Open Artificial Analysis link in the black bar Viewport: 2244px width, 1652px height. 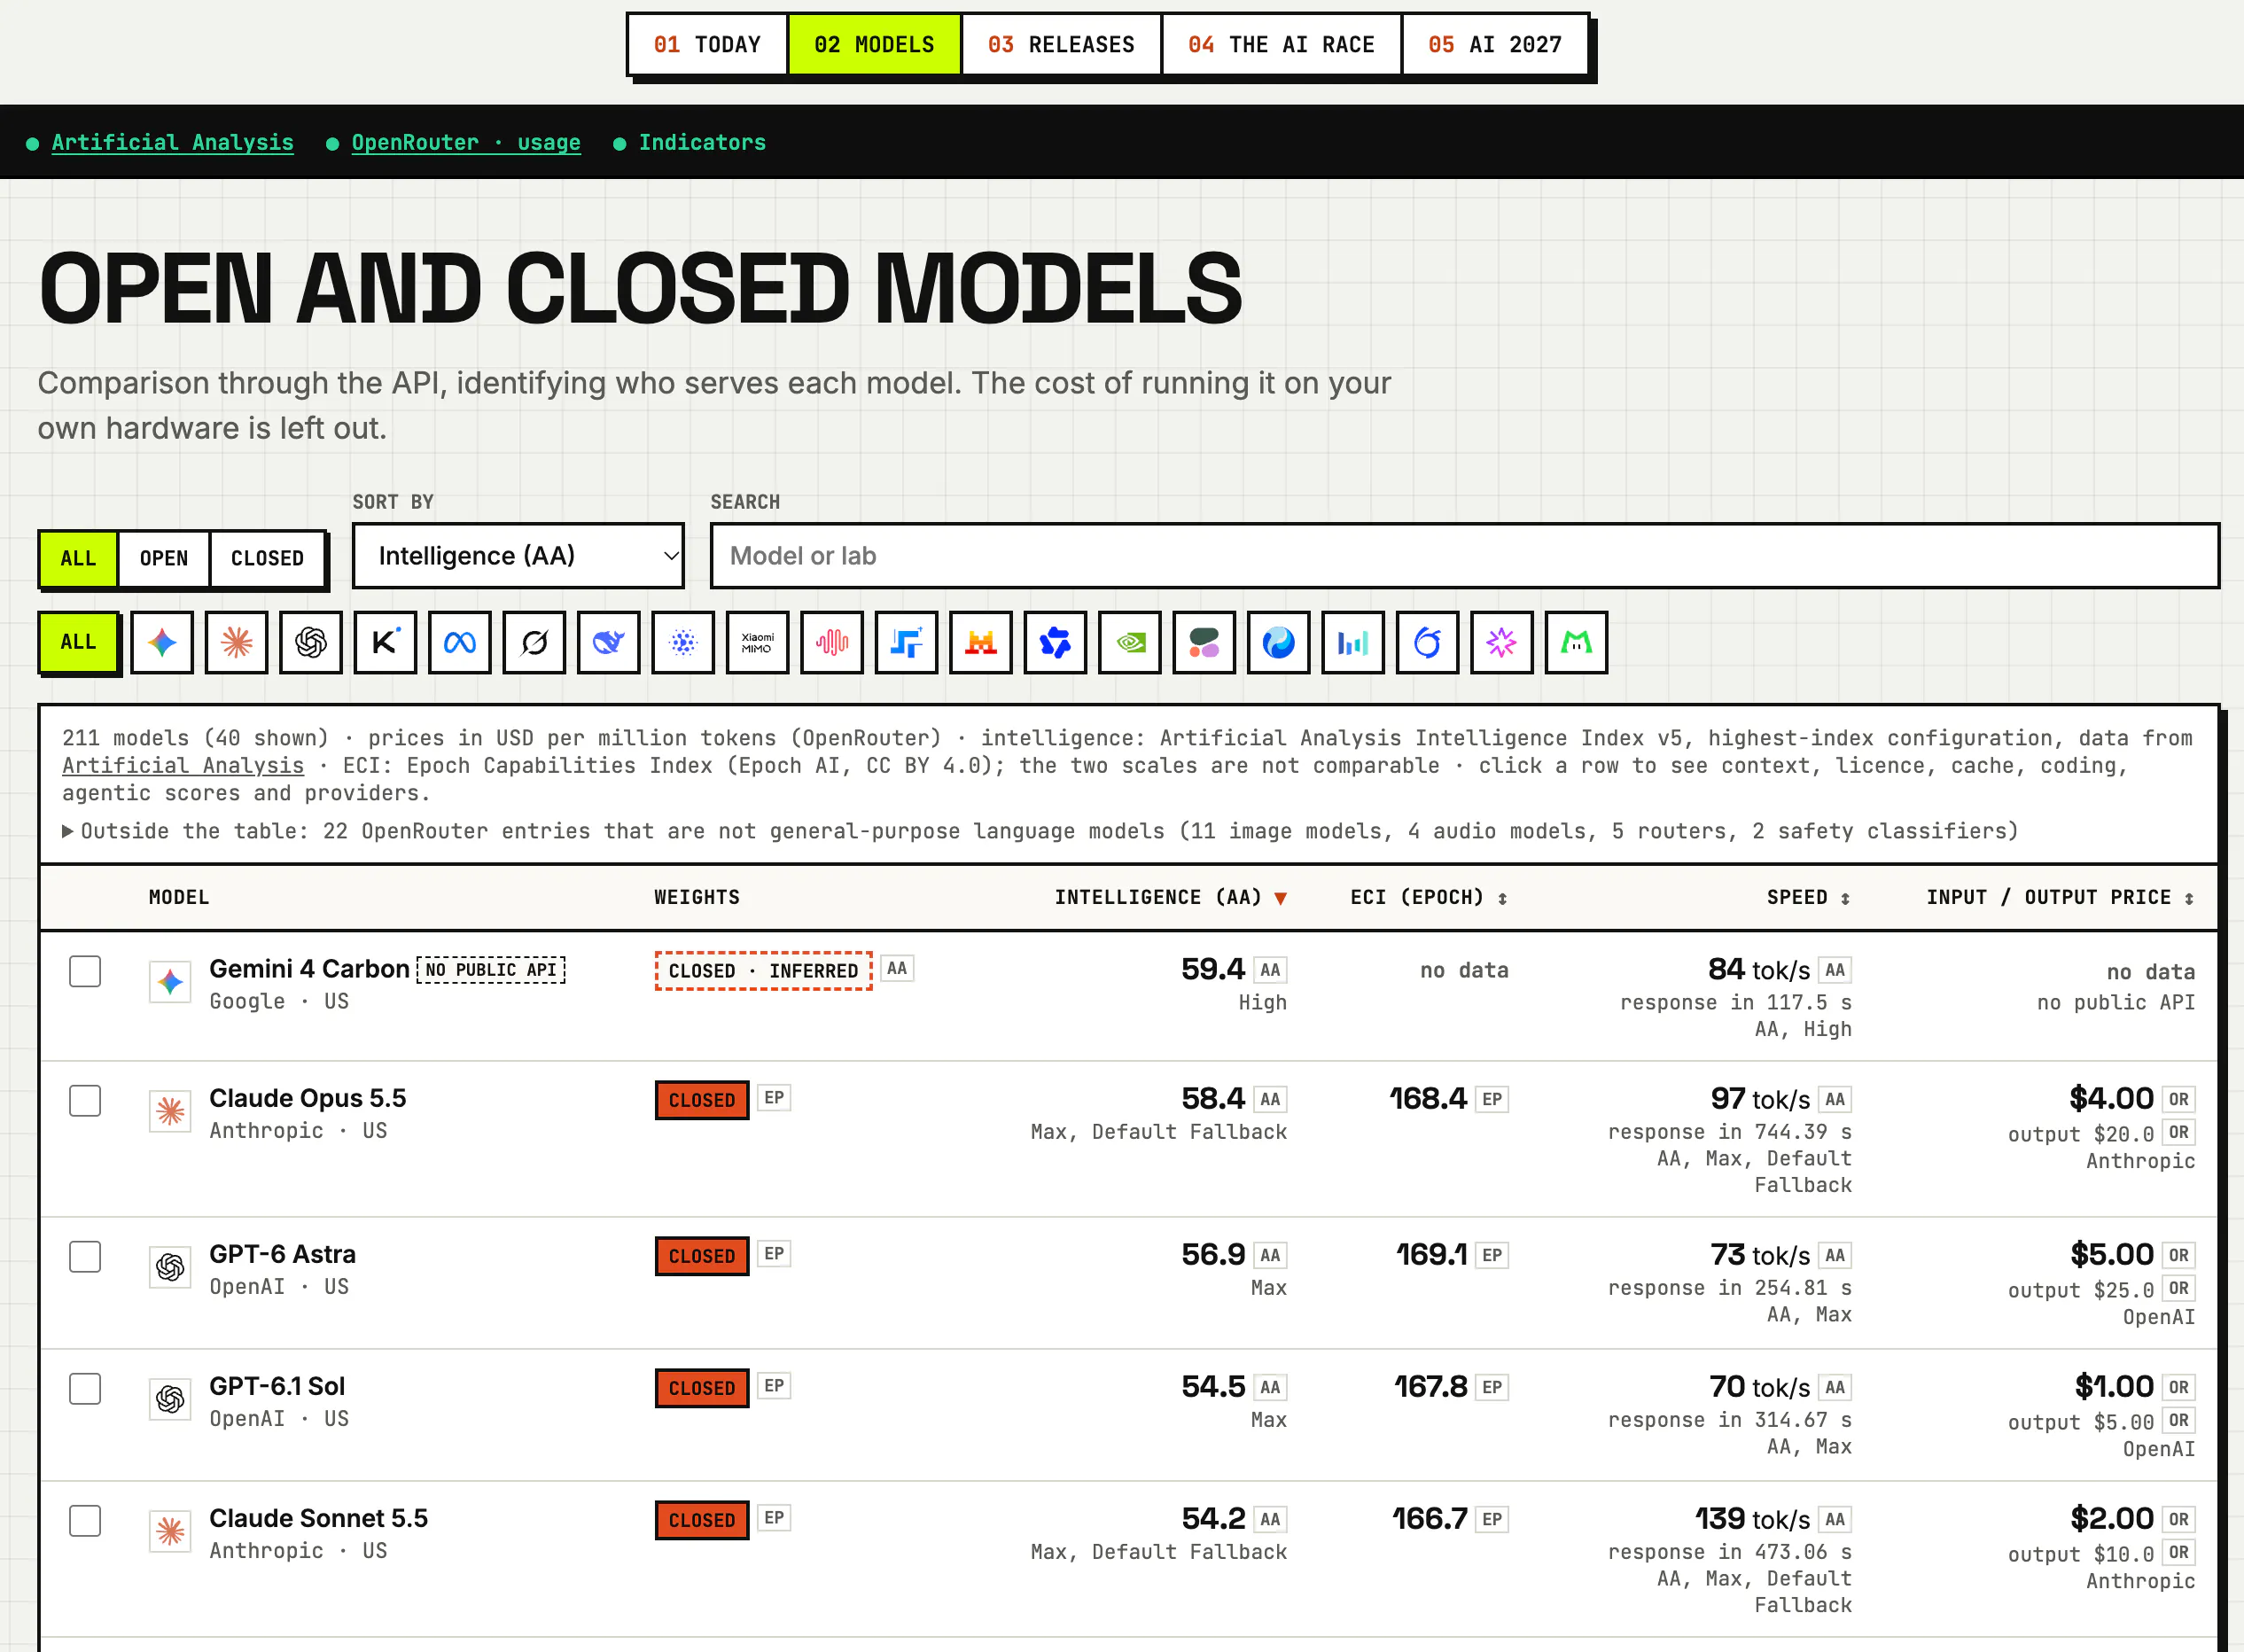(x=172, y=142)
